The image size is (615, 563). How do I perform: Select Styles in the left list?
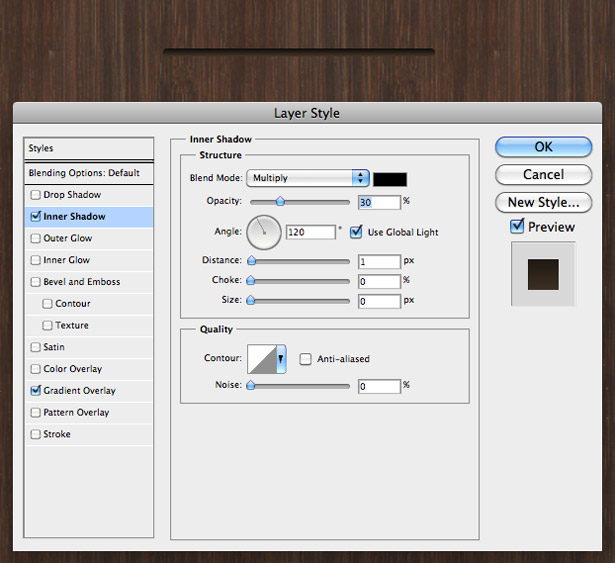click(x=89, y=148)
